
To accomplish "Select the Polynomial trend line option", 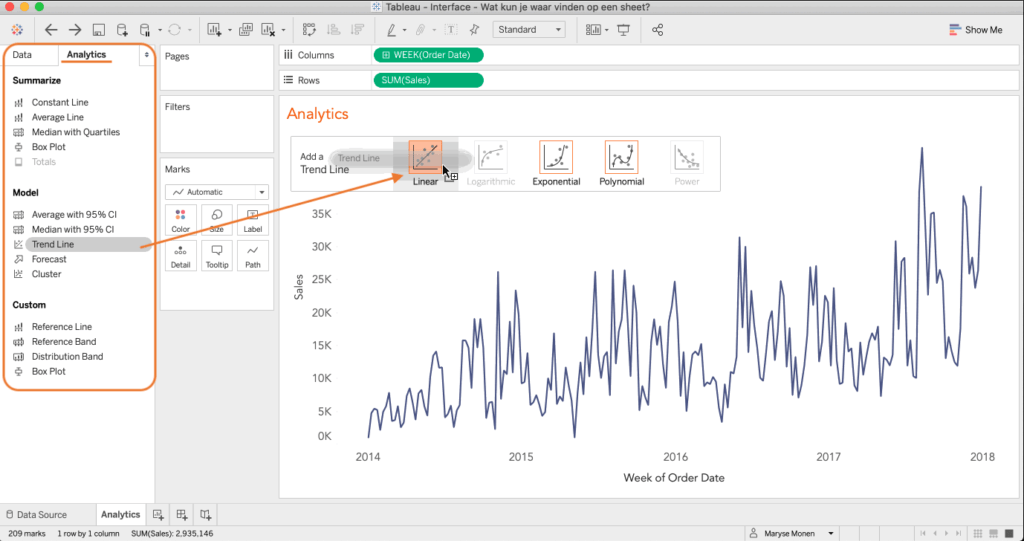I will pyautogui.click(x=621, y=162).
